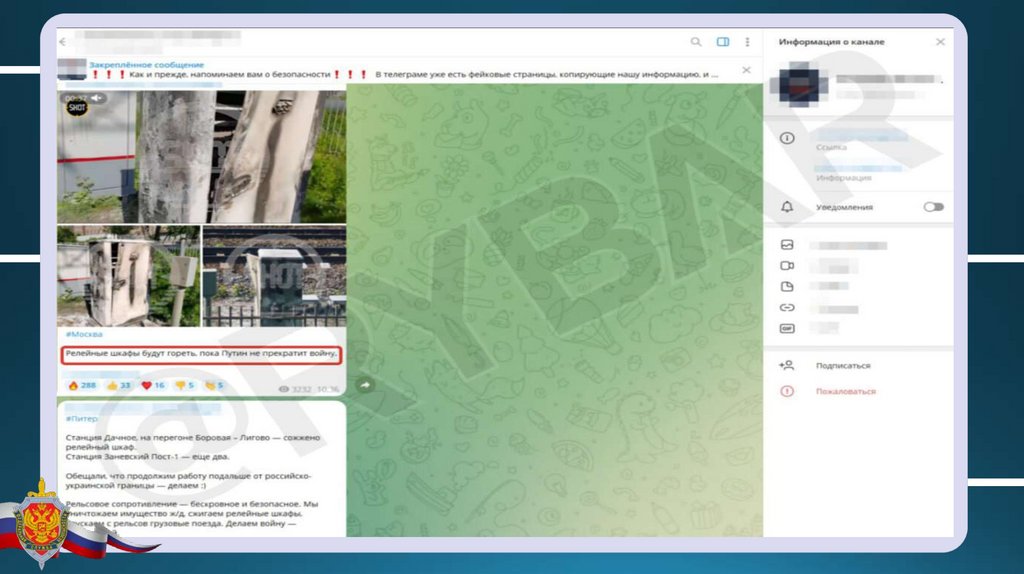The width and height of the screenshot is (1024, 574).
Task: Open the lower-right railway photo
Action: [274, 276]
